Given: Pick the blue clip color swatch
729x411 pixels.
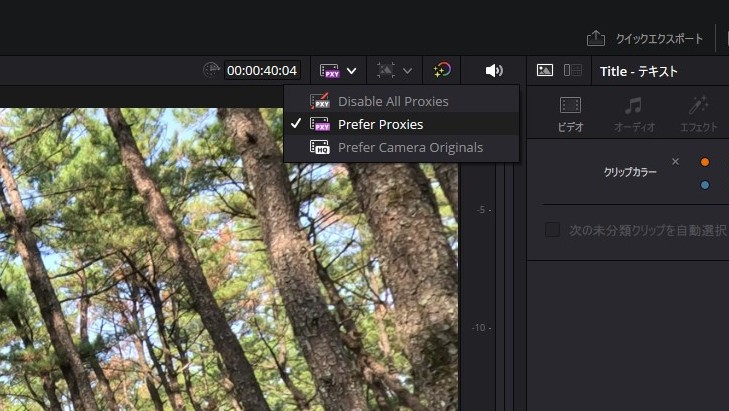Looking at the screenshot, I should 705,185.
